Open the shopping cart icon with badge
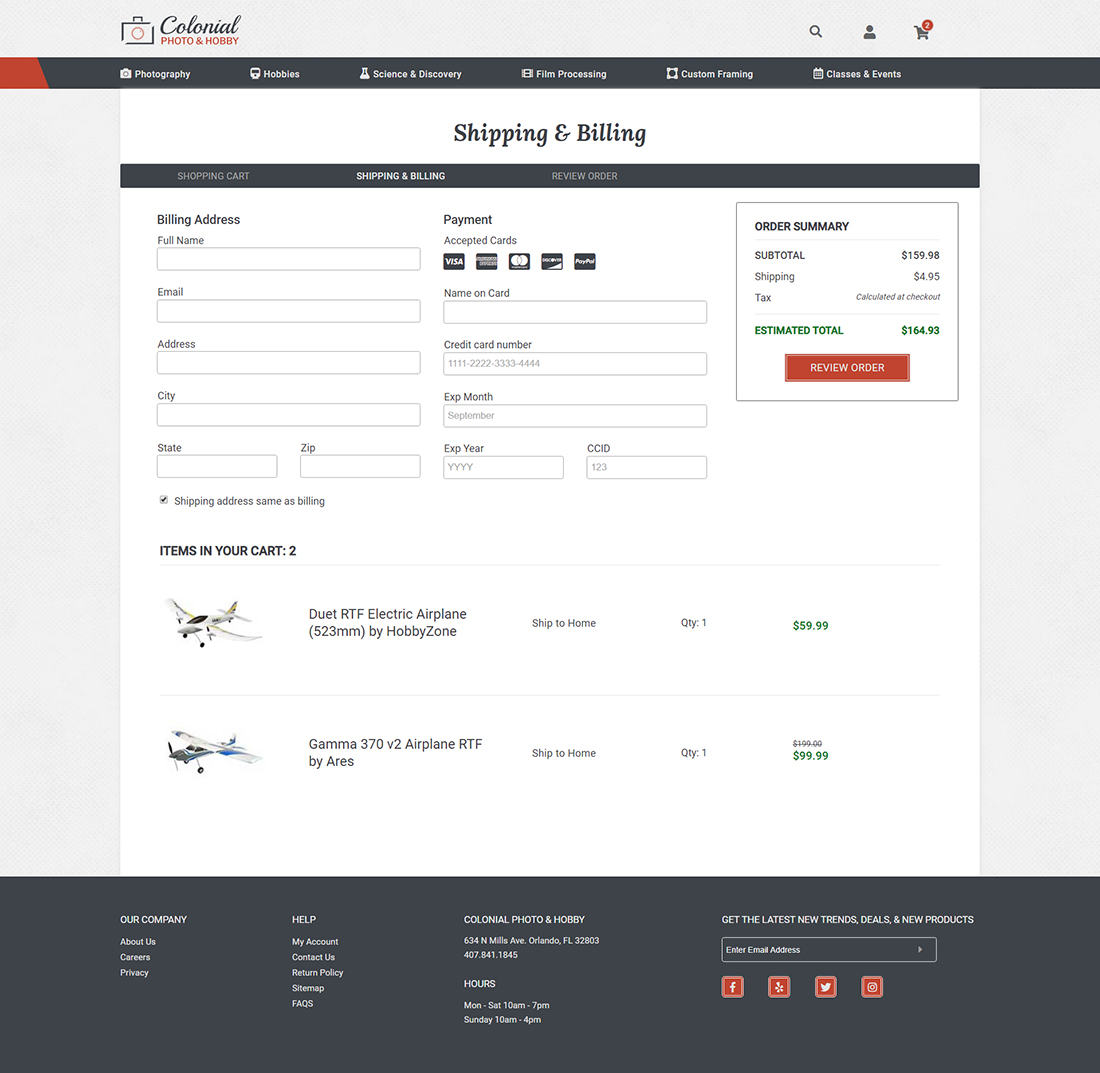The image size is (1100, 1073). pyautogui.click(x=921, y=33)
